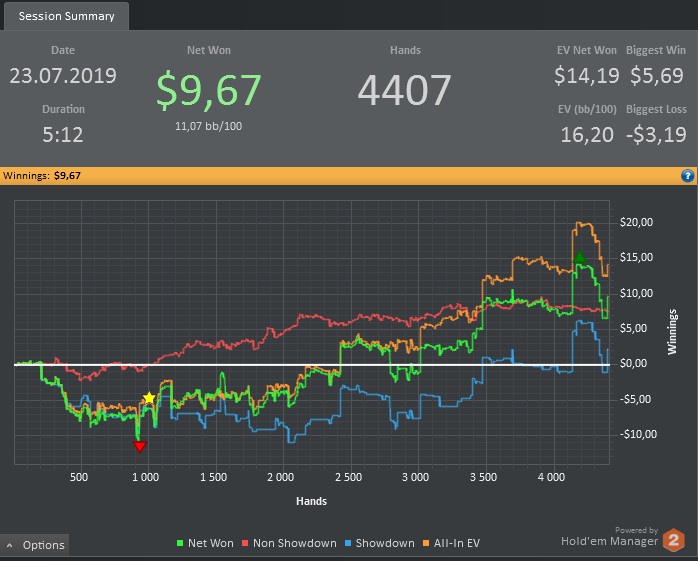The width and height of the screenshot is (698, 561).
Task: Click the Biggest Loss header label
Action: [x=656, y=110]
